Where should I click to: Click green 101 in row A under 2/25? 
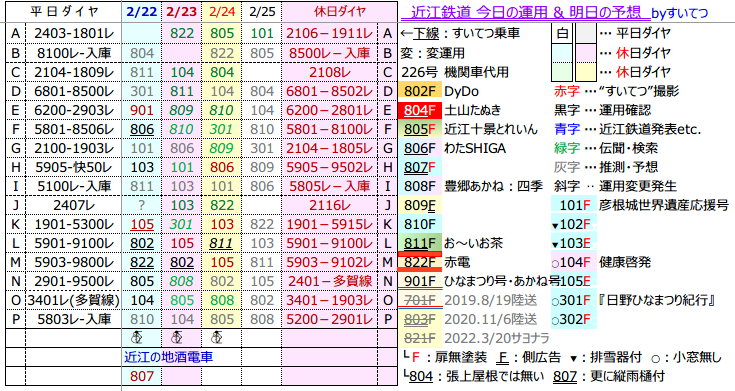click(262, 33)
